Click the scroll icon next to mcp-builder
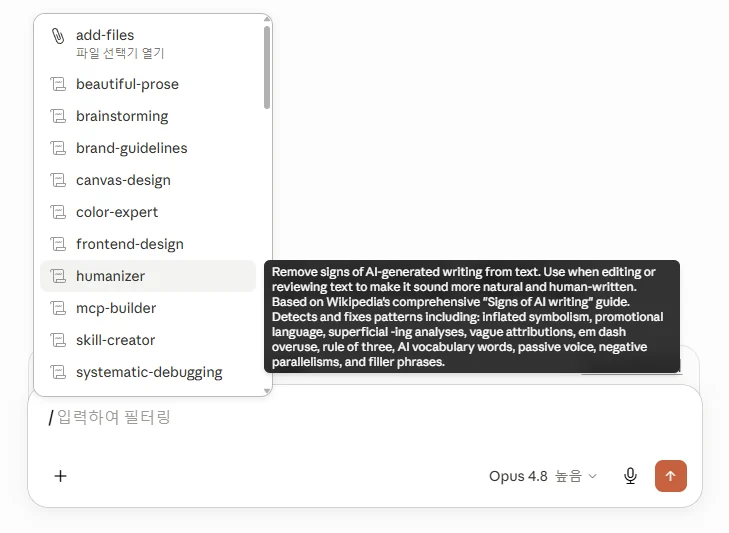This screenshot has height=533, width=729. tap(58, 308)
